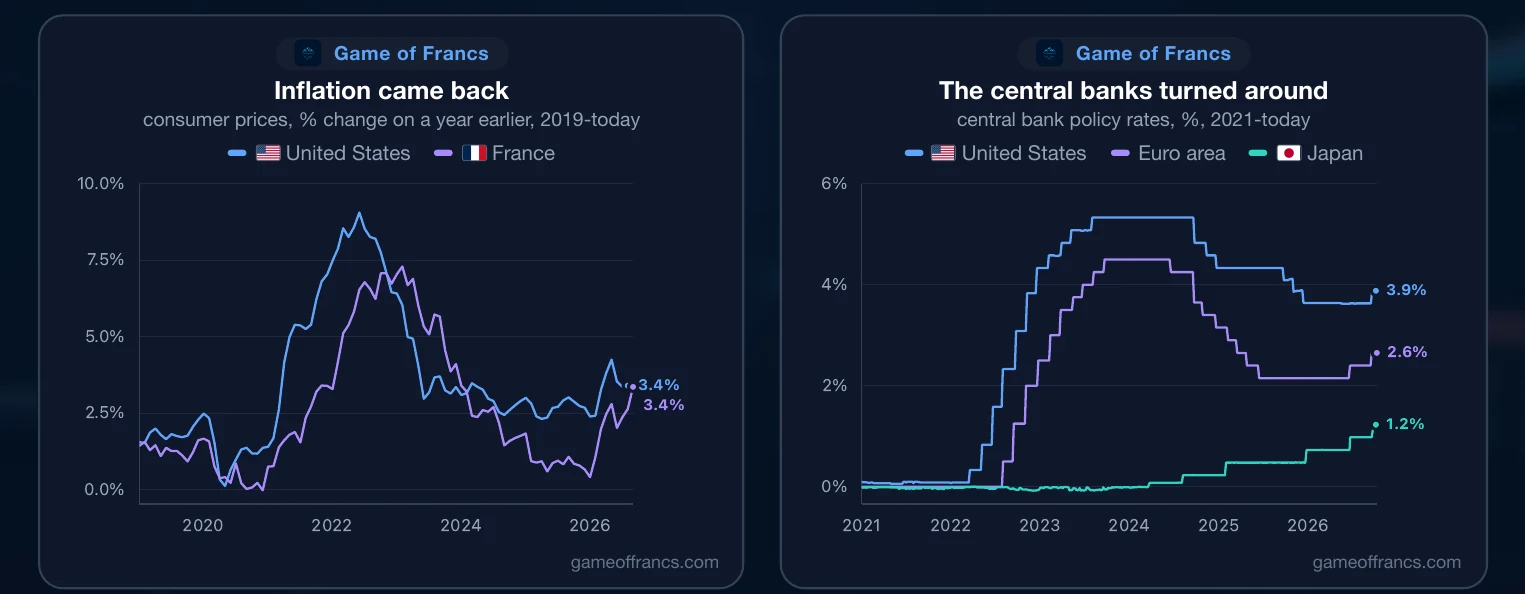Click Game of Francs logo icon on central banks chart
1525x594 pixels.
pyautogui.click(x=1050, y=53)
